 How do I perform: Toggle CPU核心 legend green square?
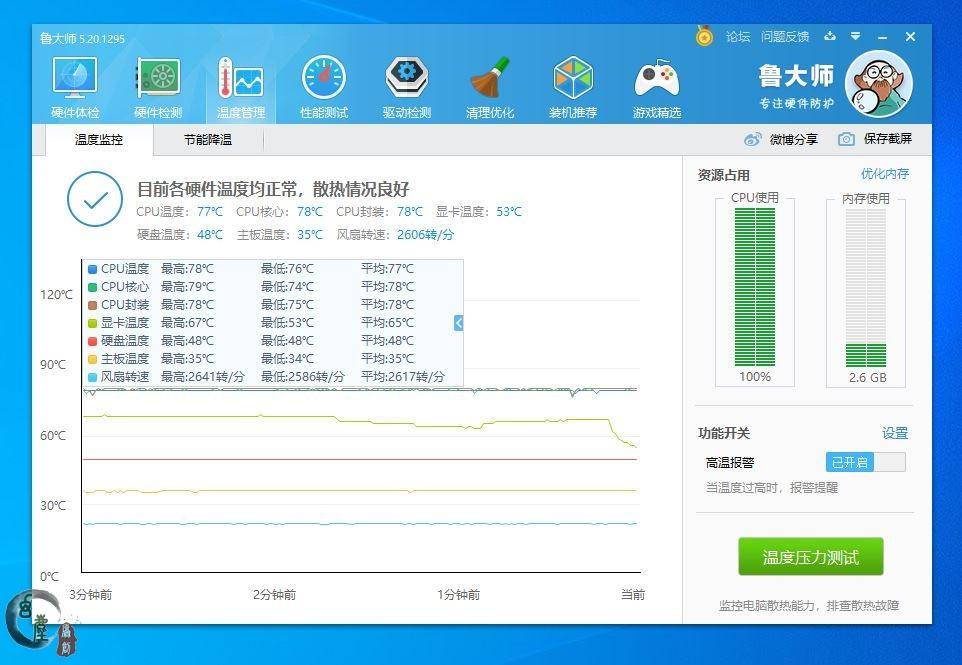pos(93,287)
